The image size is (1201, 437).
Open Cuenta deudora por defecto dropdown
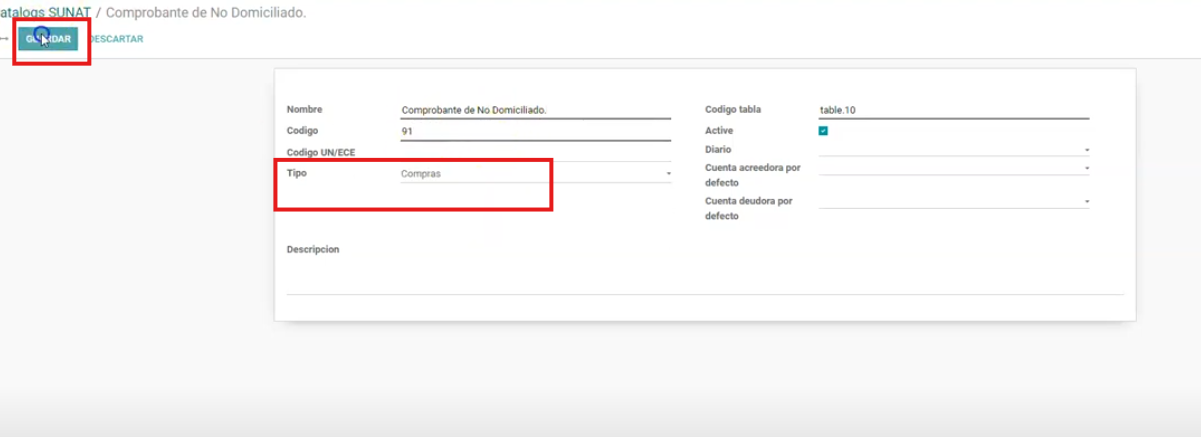click(x=1086, y=202)
